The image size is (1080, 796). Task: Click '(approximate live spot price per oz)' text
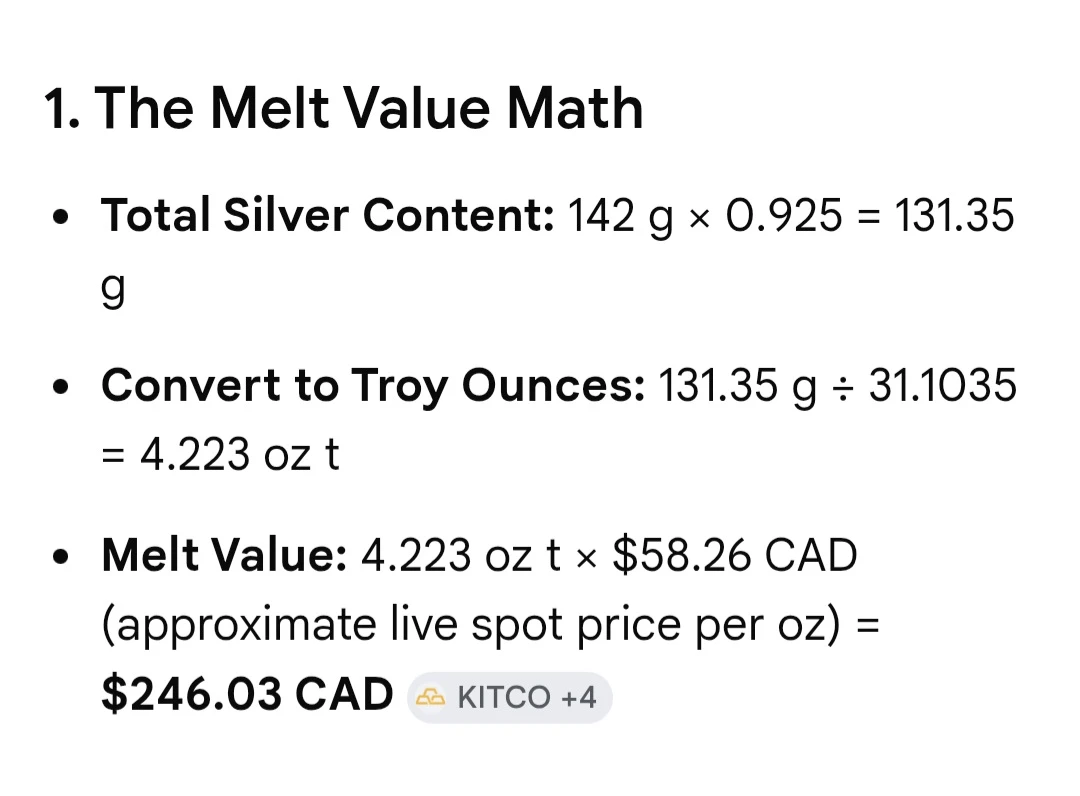(x=470, y=625)
